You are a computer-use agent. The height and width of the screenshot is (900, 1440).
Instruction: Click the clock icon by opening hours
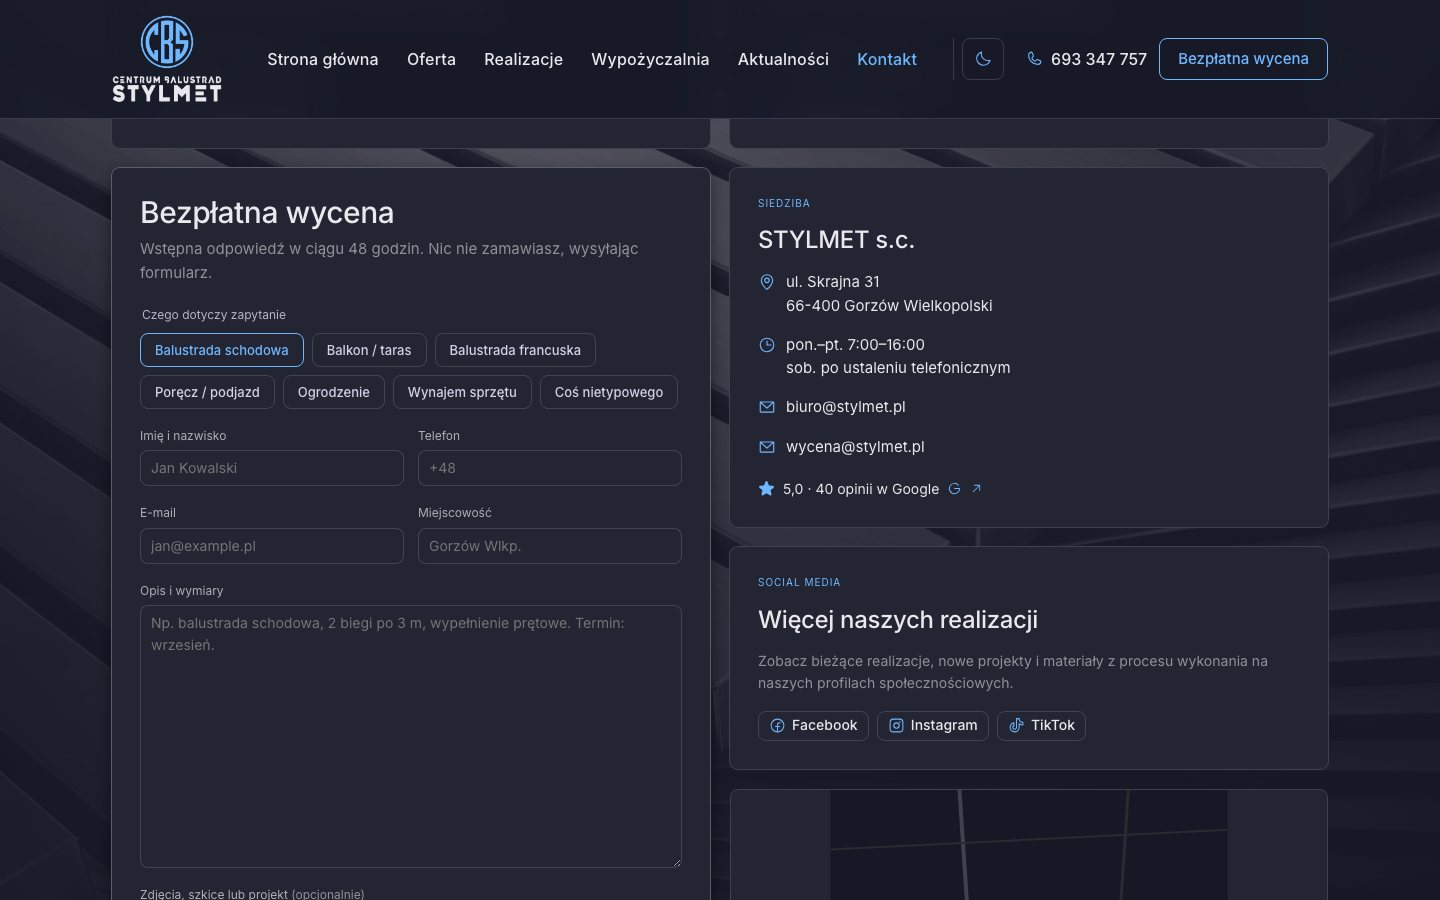point(767,345)
